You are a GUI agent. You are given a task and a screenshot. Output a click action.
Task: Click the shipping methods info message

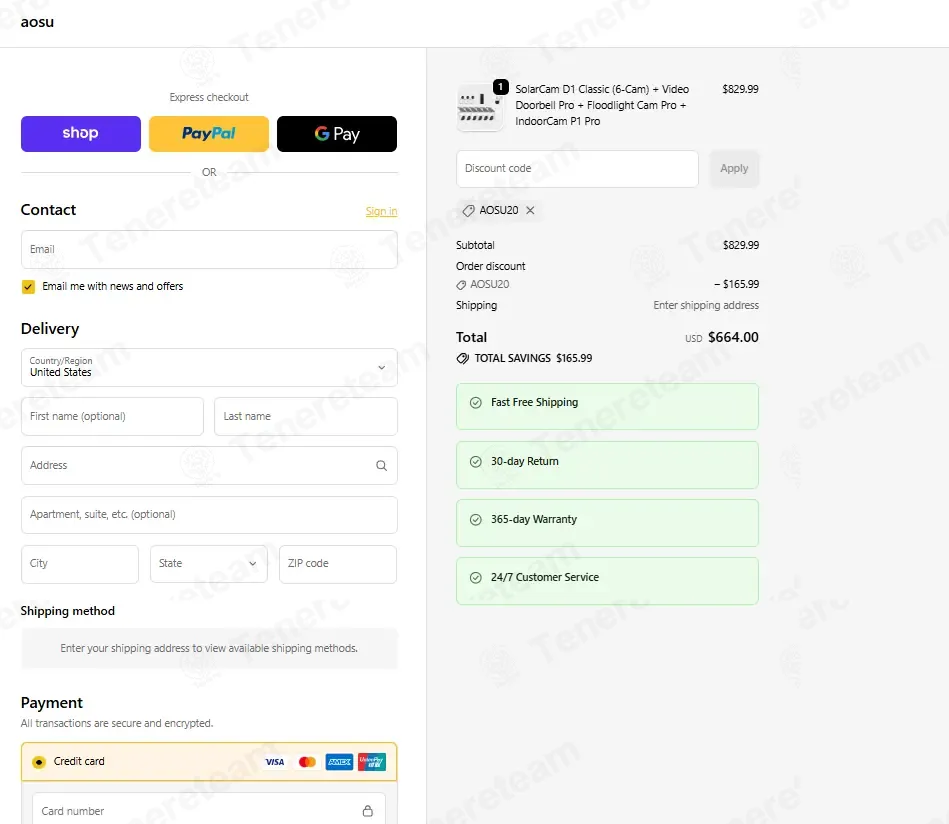pos(209,648)
